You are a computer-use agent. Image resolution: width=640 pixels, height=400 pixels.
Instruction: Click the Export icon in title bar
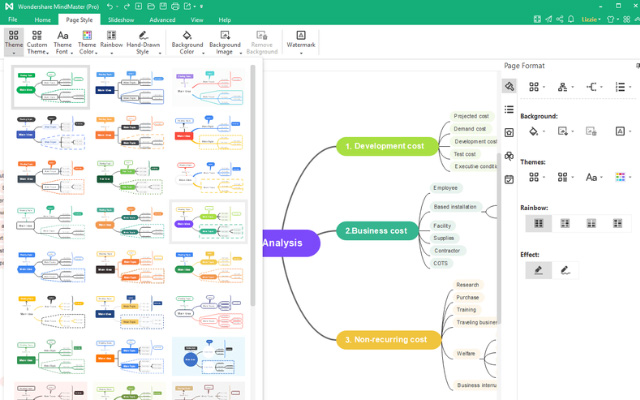188,7
